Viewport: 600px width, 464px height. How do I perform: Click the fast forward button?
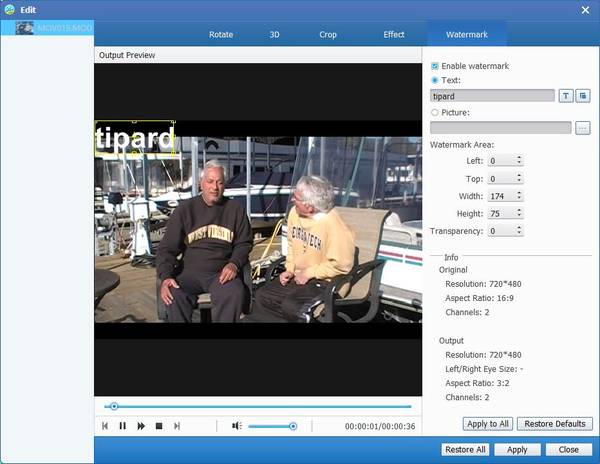tap(141, 426)
